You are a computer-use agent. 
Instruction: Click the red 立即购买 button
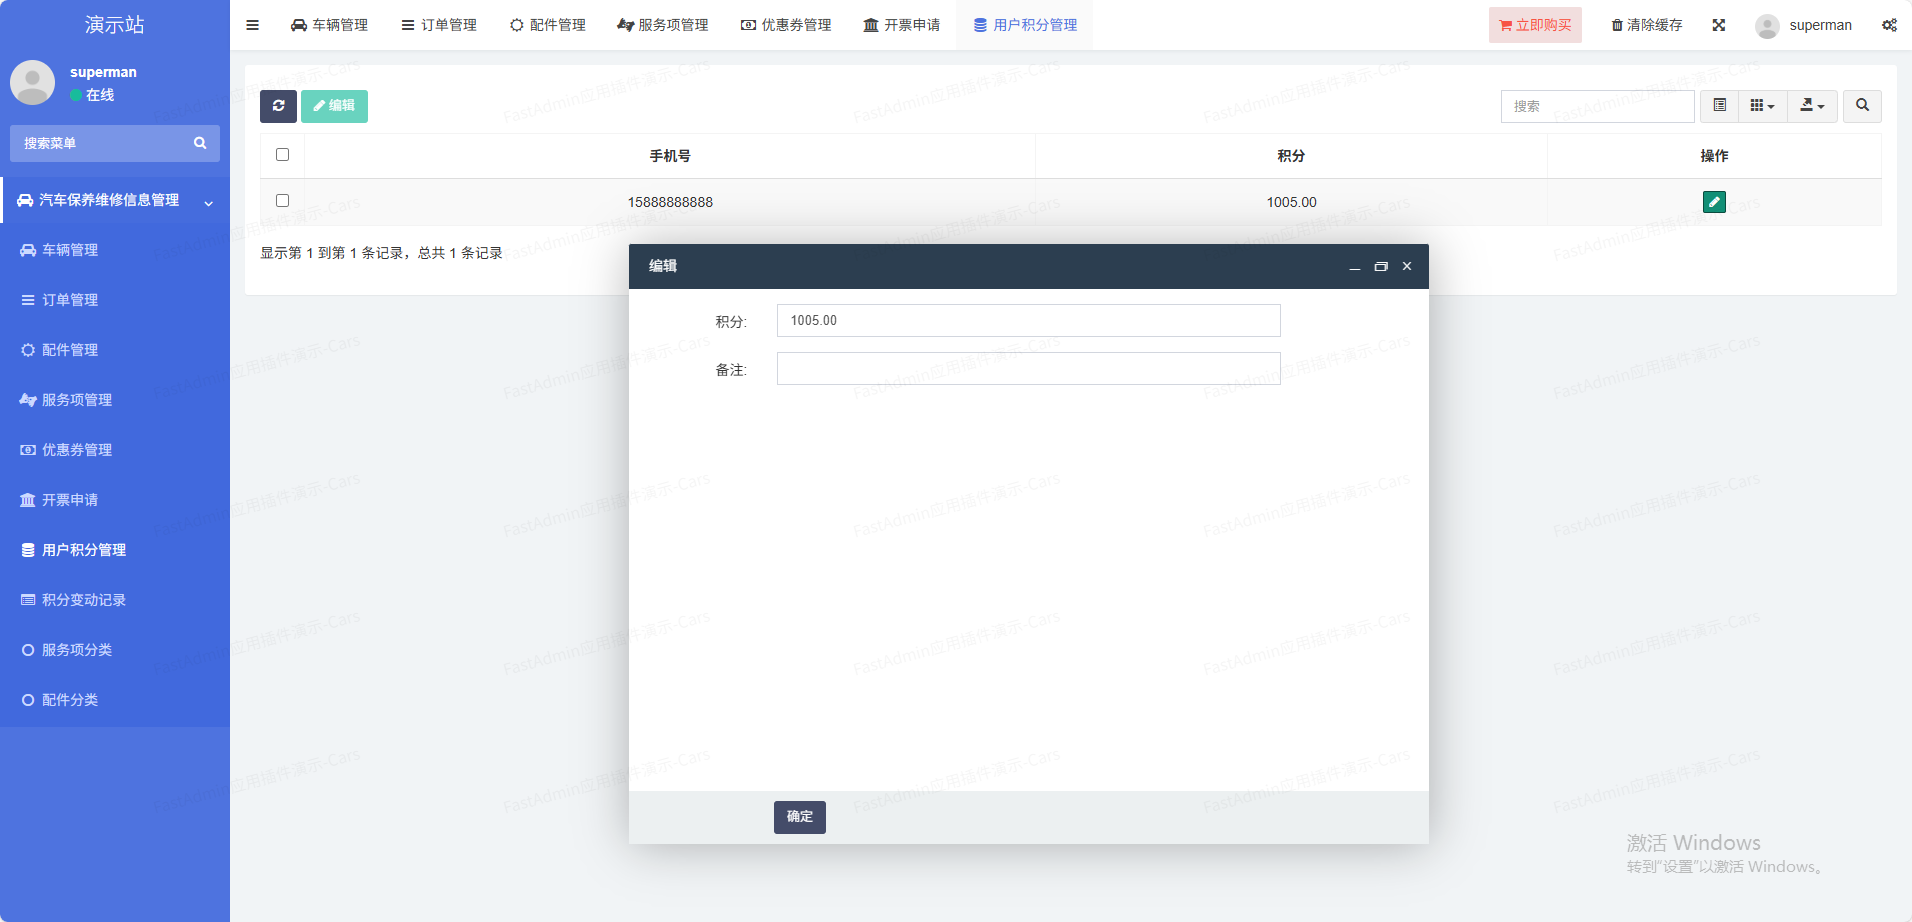[x=1534, y=25]
